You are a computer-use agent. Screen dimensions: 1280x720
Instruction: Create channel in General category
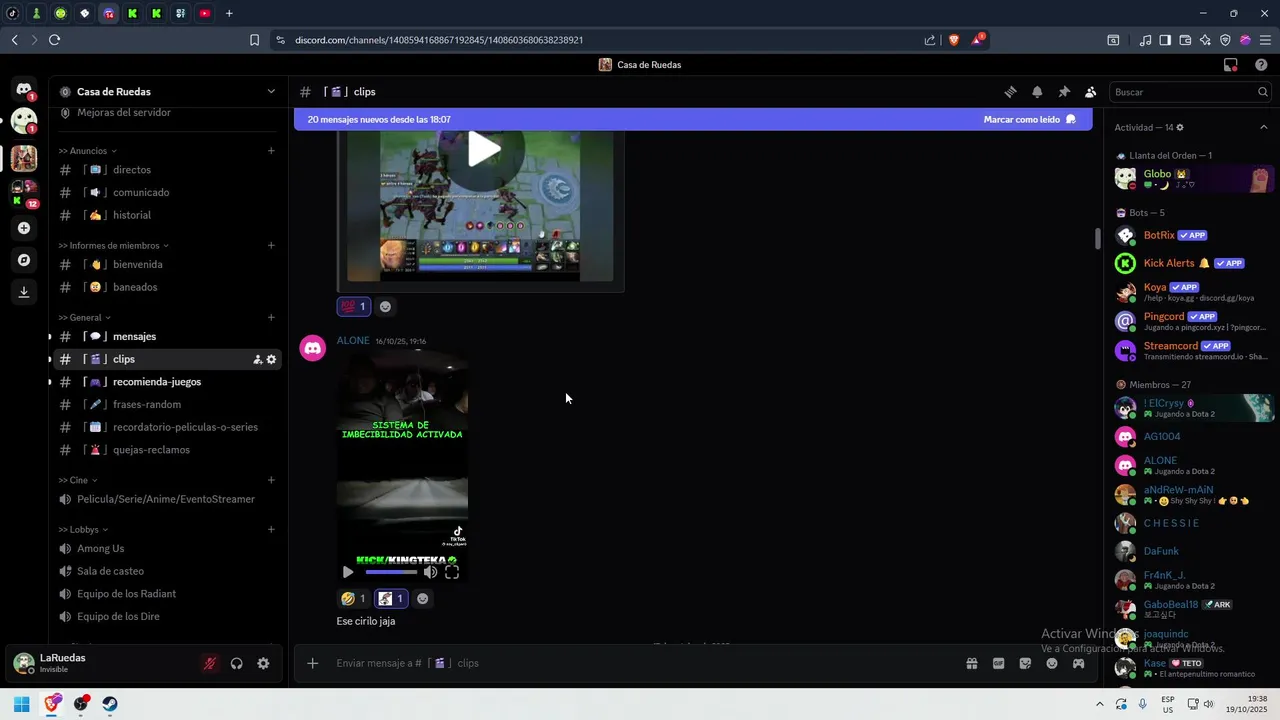point(271,318)
